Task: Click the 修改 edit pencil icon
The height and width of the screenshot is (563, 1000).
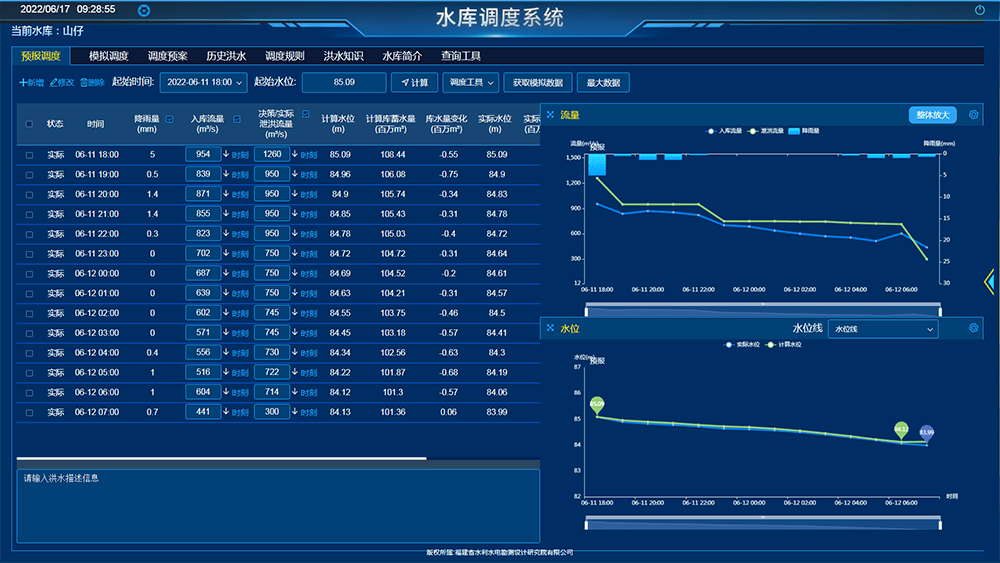Action: coord(53,82)
